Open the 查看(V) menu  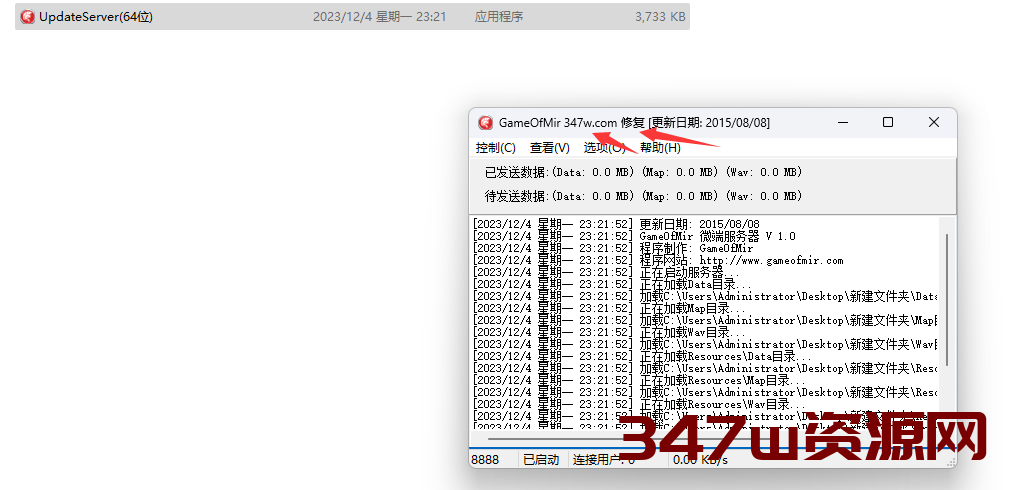pyautogui.click(x=549, y=148)
